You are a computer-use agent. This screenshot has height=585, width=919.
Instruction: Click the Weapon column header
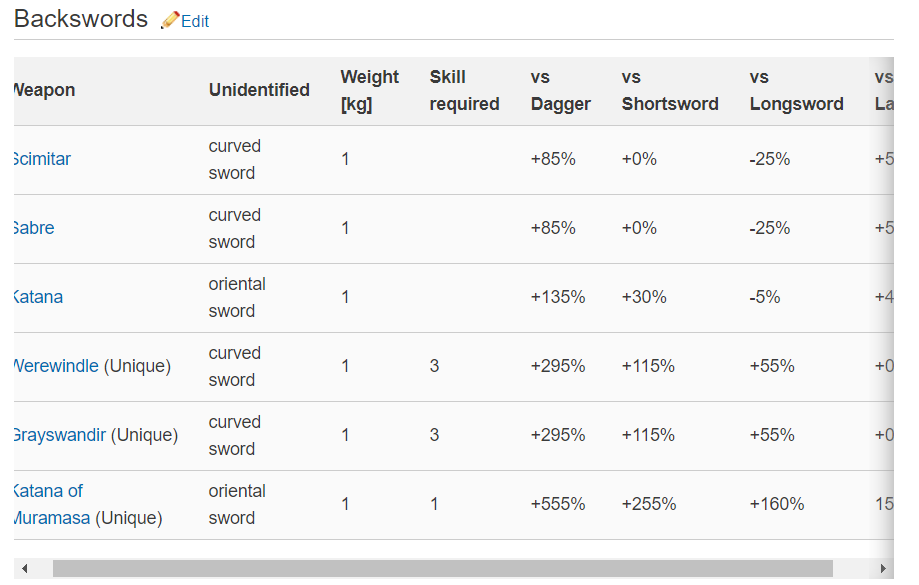coord(44,90)
